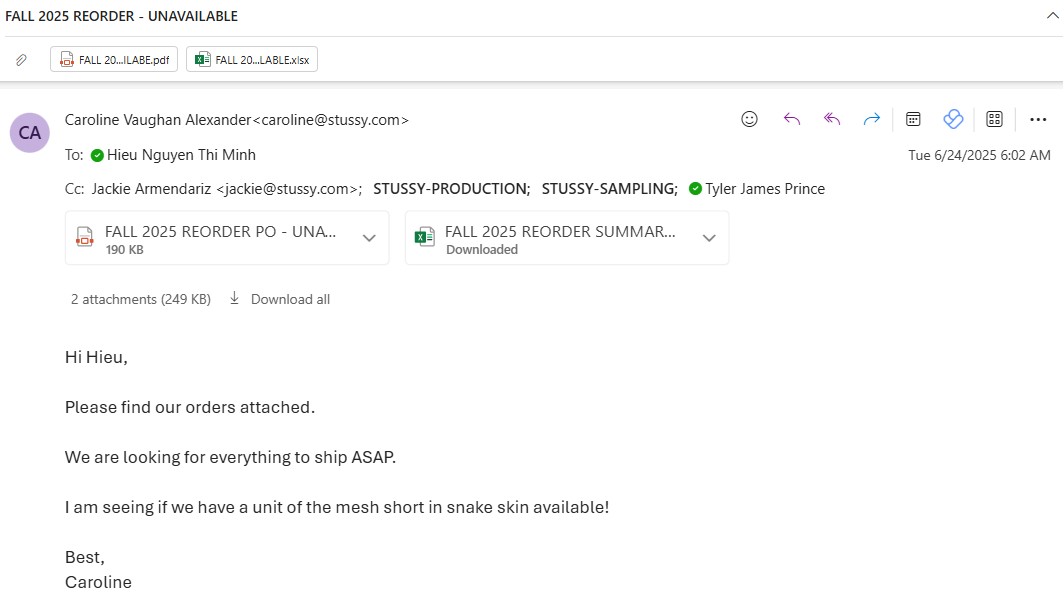Open the PDF attachment chip in header
1063x593 pixels.
click(114, 60)
